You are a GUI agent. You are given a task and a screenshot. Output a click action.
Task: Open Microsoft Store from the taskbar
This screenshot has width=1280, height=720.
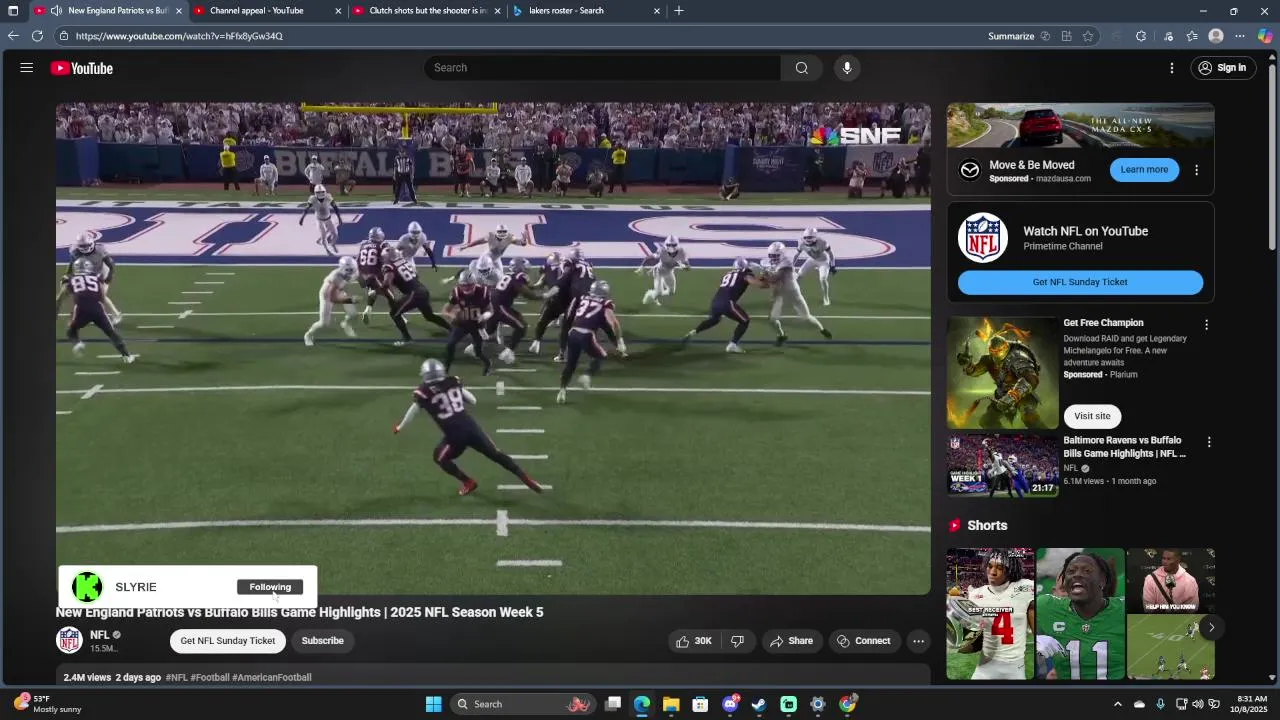pos(700,704)
